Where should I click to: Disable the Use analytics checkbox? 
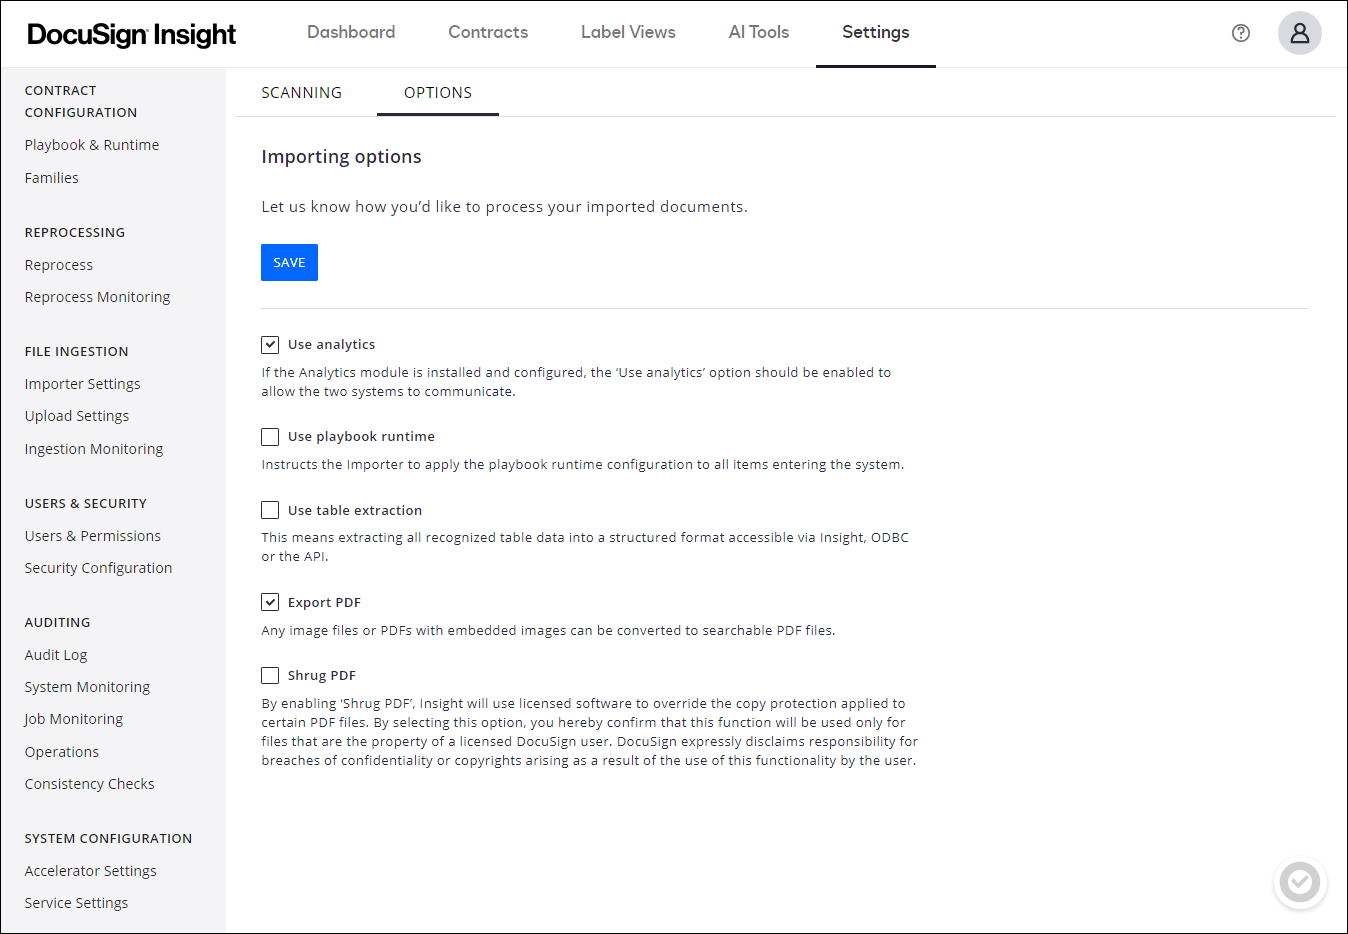pos(269,344)
